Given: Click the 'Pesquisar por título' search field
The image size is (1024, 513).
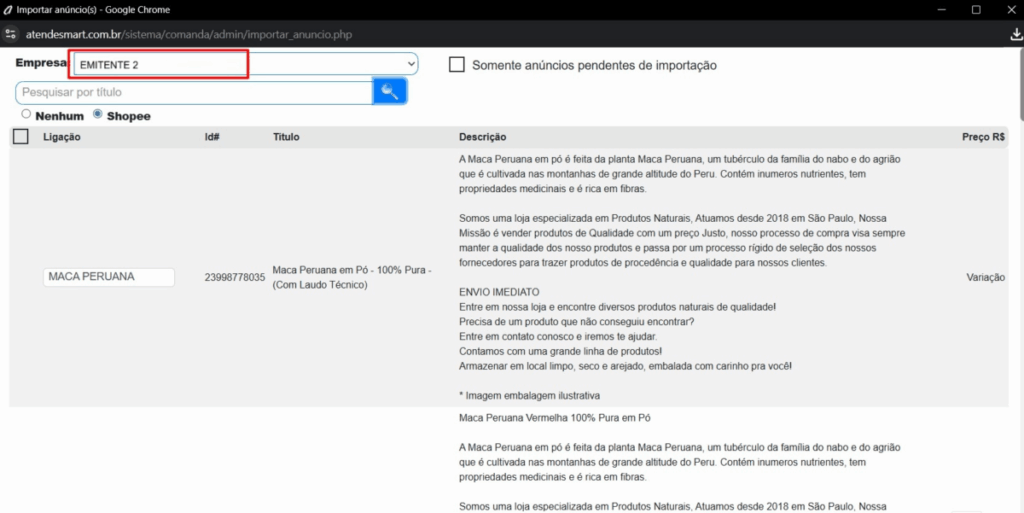Looking at the screenshot, I should [194, 92].
